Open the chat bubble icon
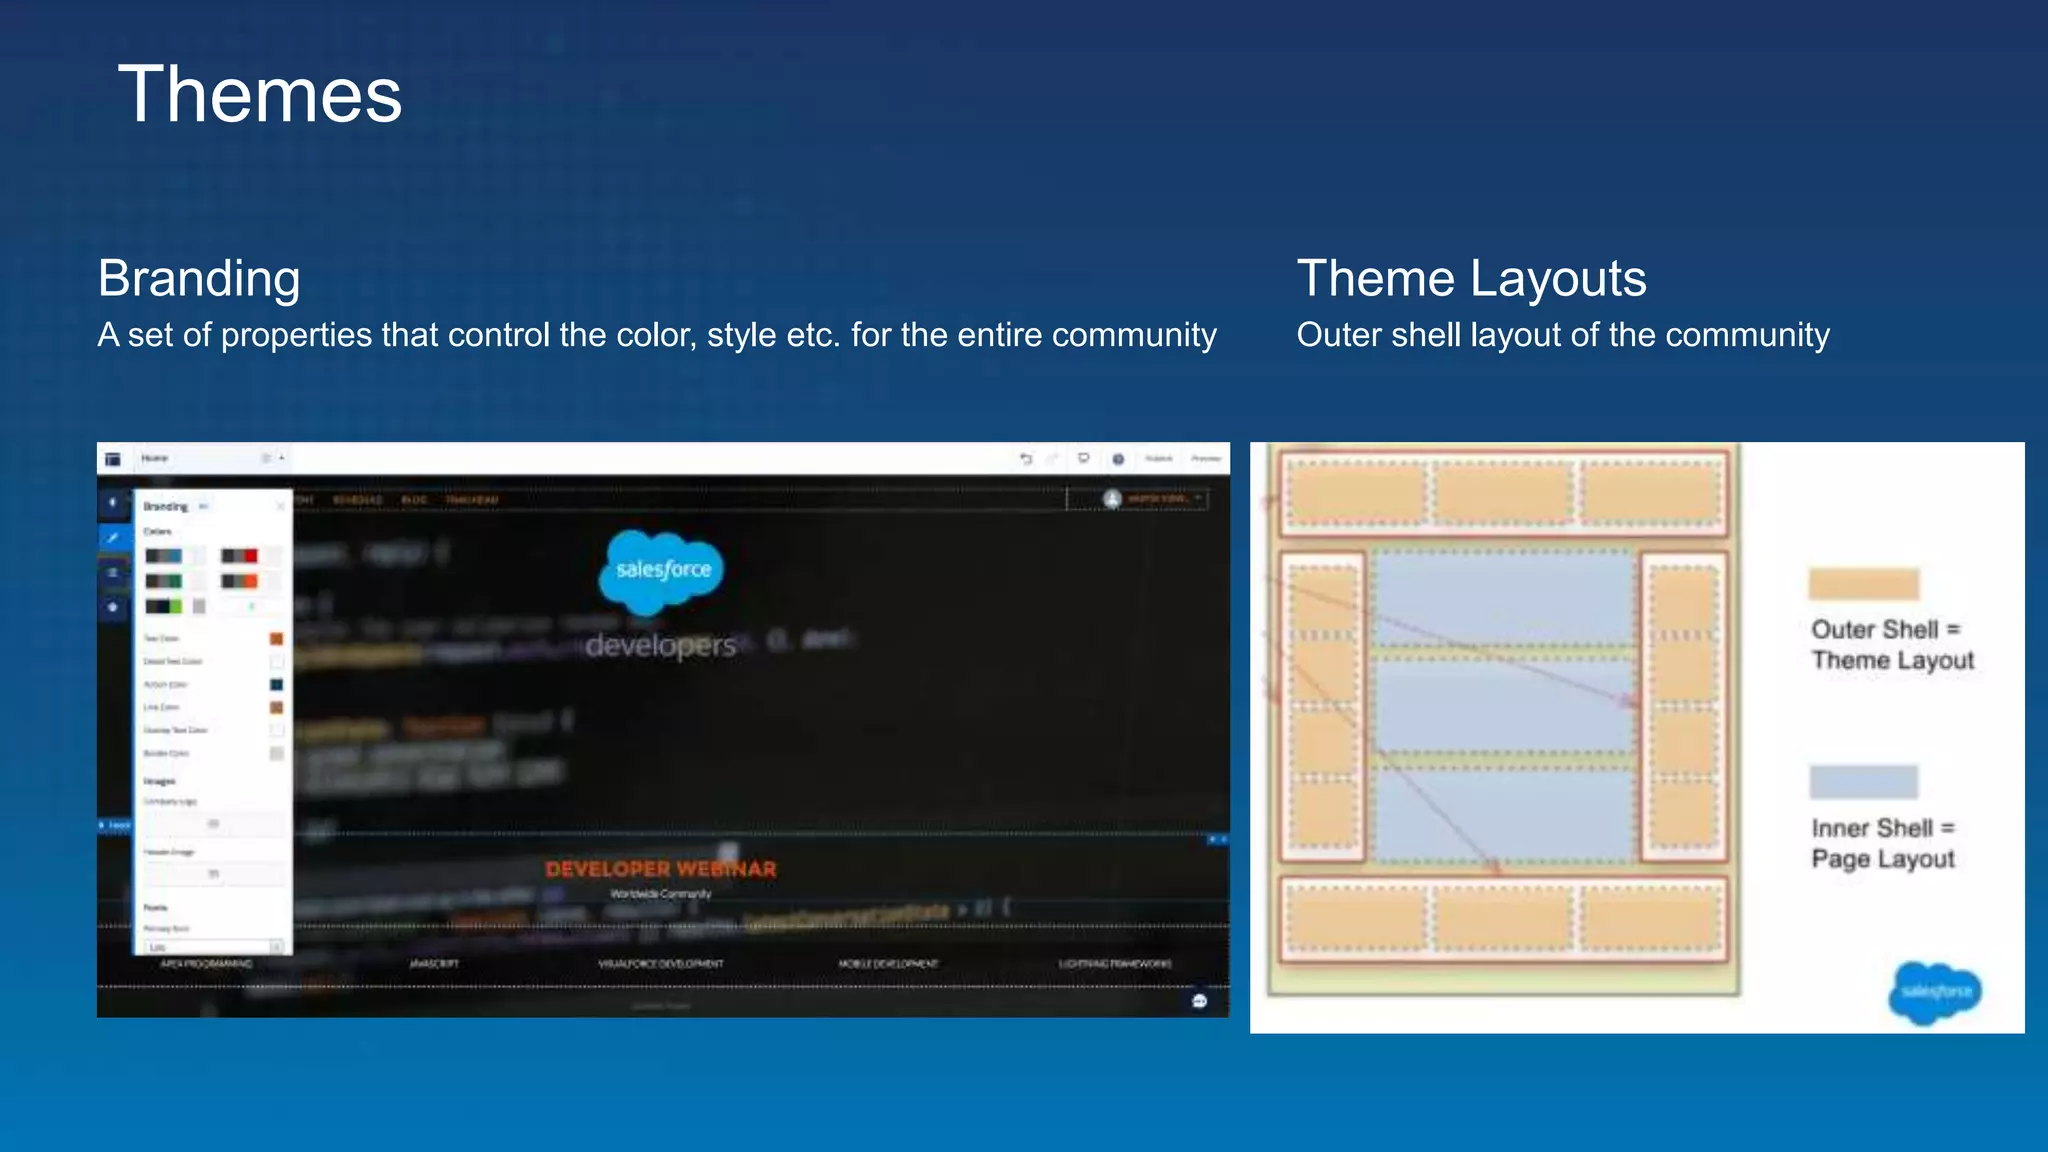 (x=1200, y=1001)
